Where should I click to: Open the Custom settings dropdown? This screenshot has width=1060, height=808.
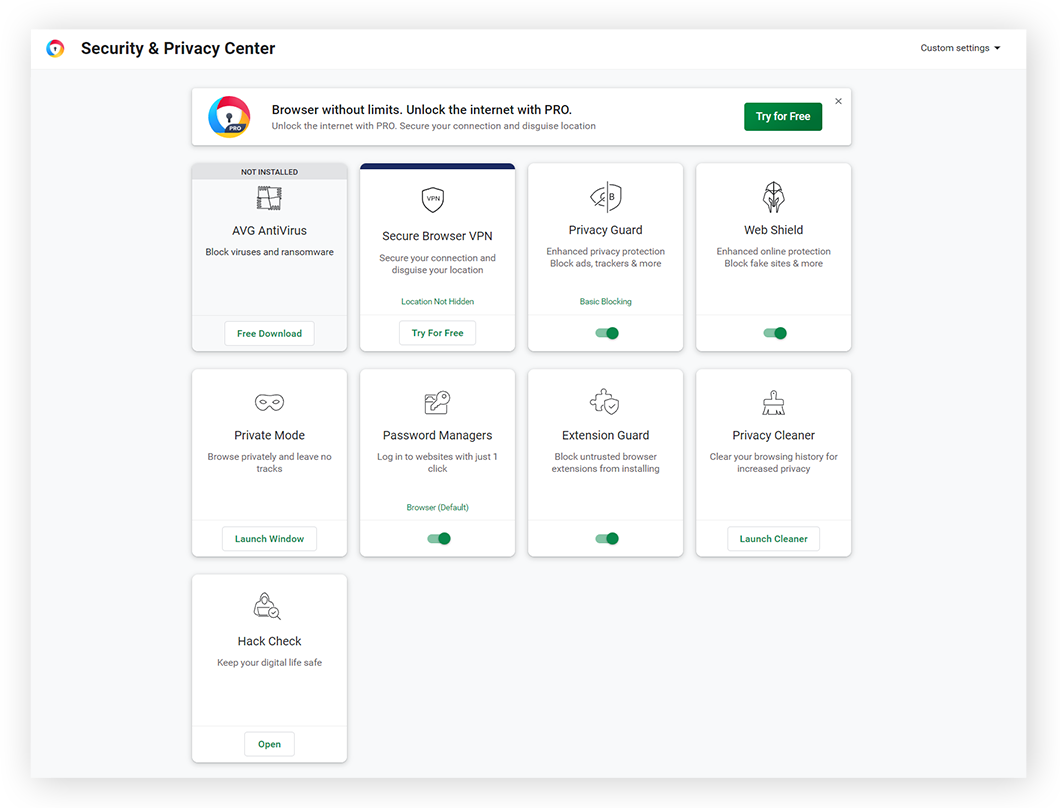tap(958, 47)
